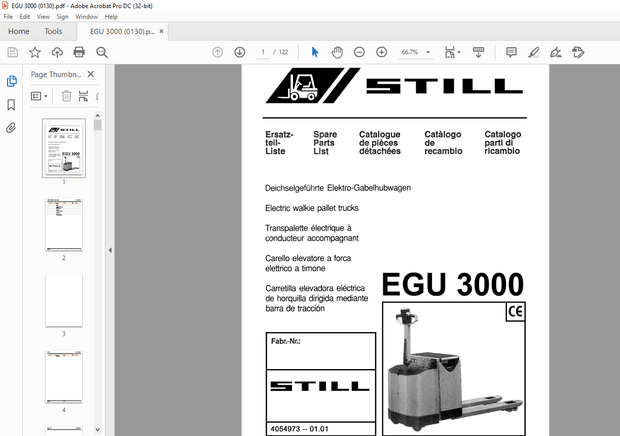Go to the next page arrow

[x=240, y=52]
